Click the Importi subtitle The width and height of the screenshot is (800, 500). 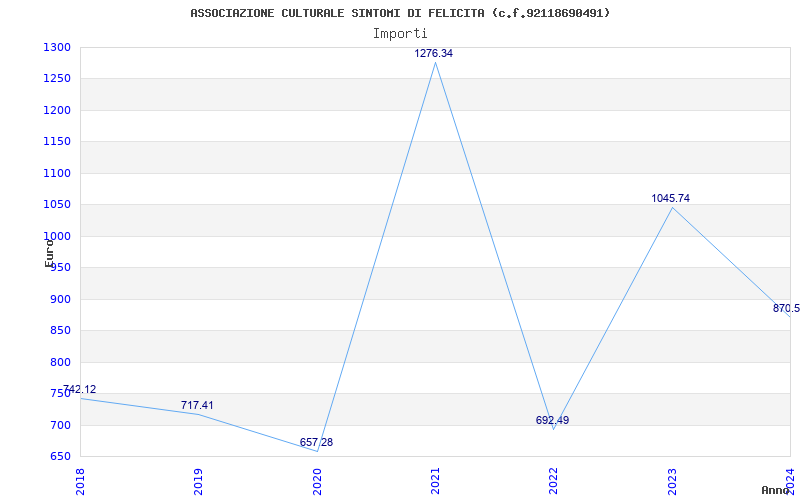tap(400, 34)
